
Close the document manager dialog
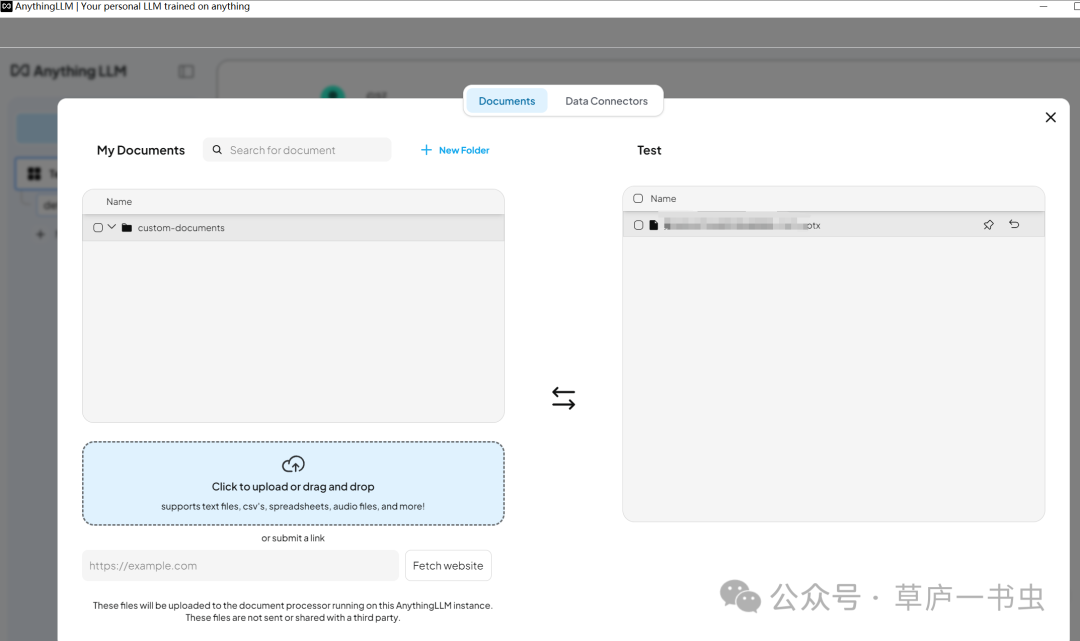1050,118
